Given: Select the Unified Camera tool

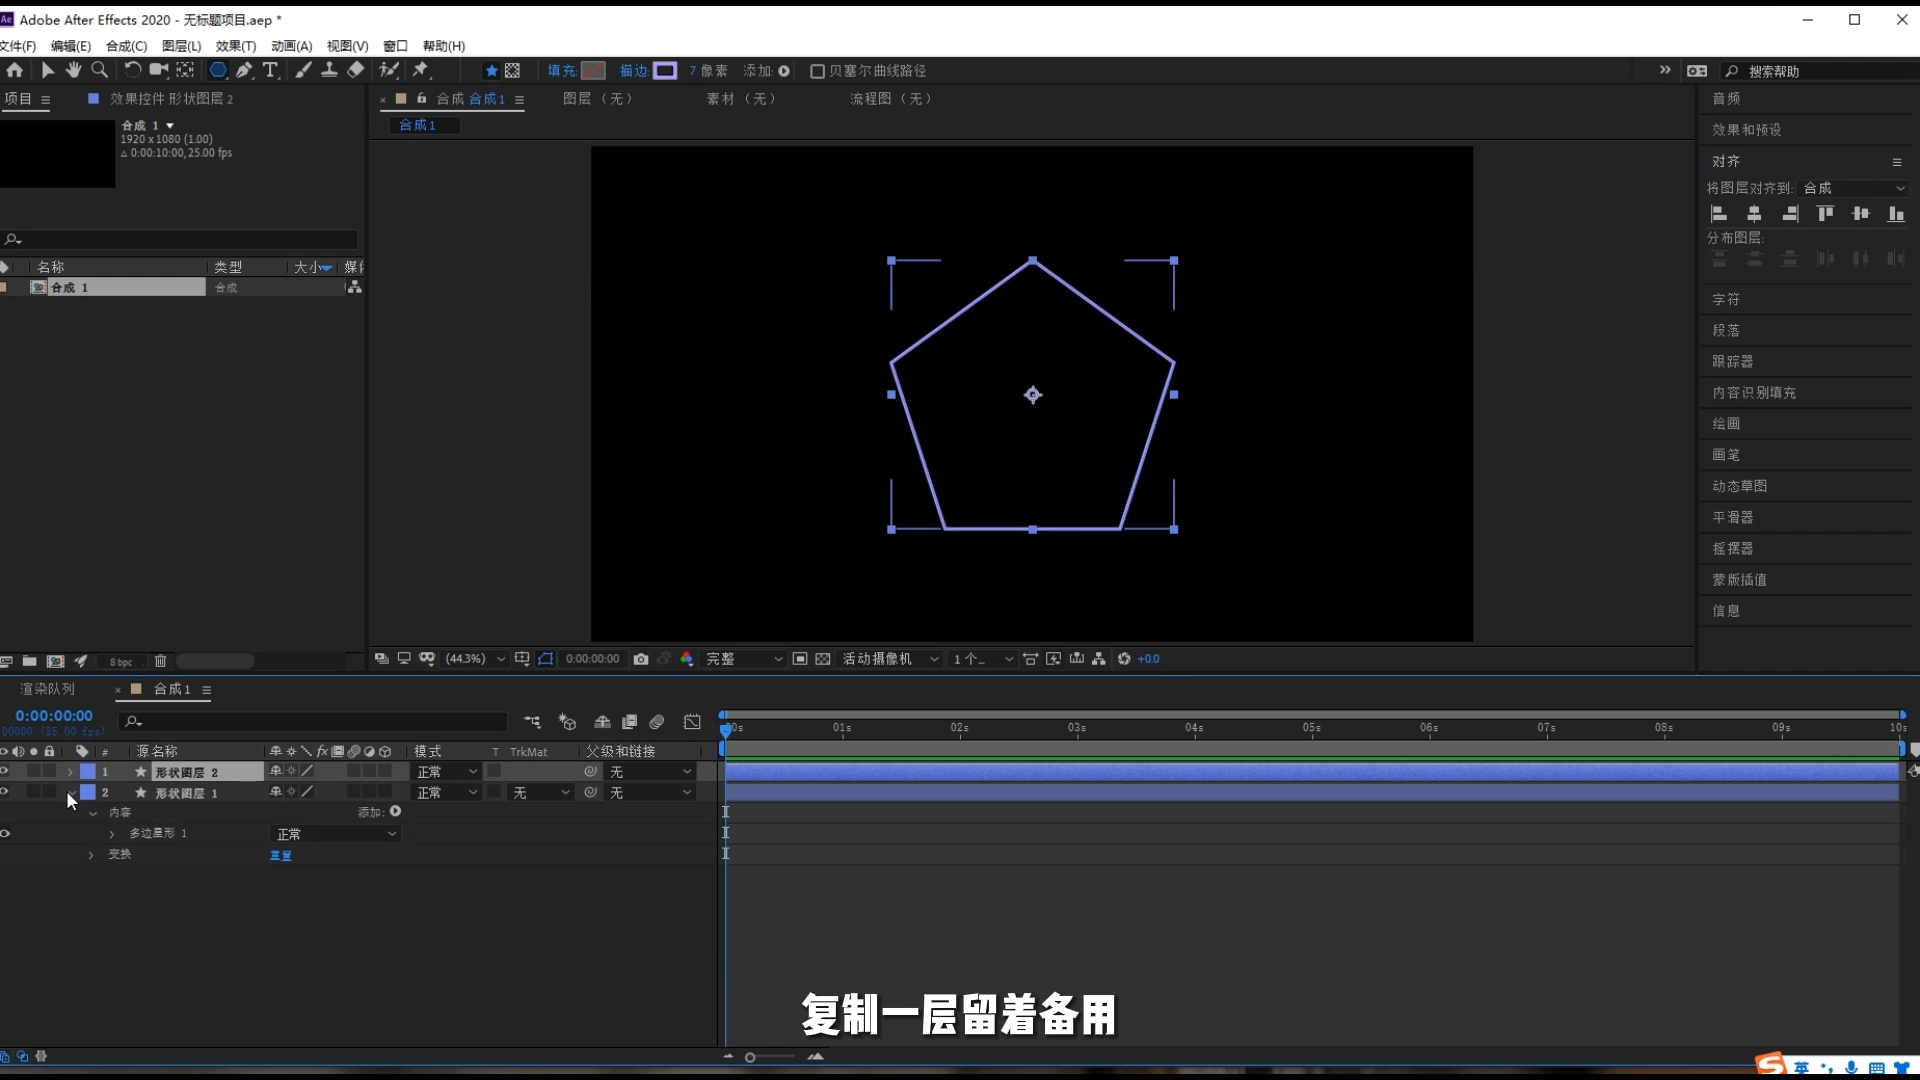Looking at the screenshot, I should [x=158, y=70].
